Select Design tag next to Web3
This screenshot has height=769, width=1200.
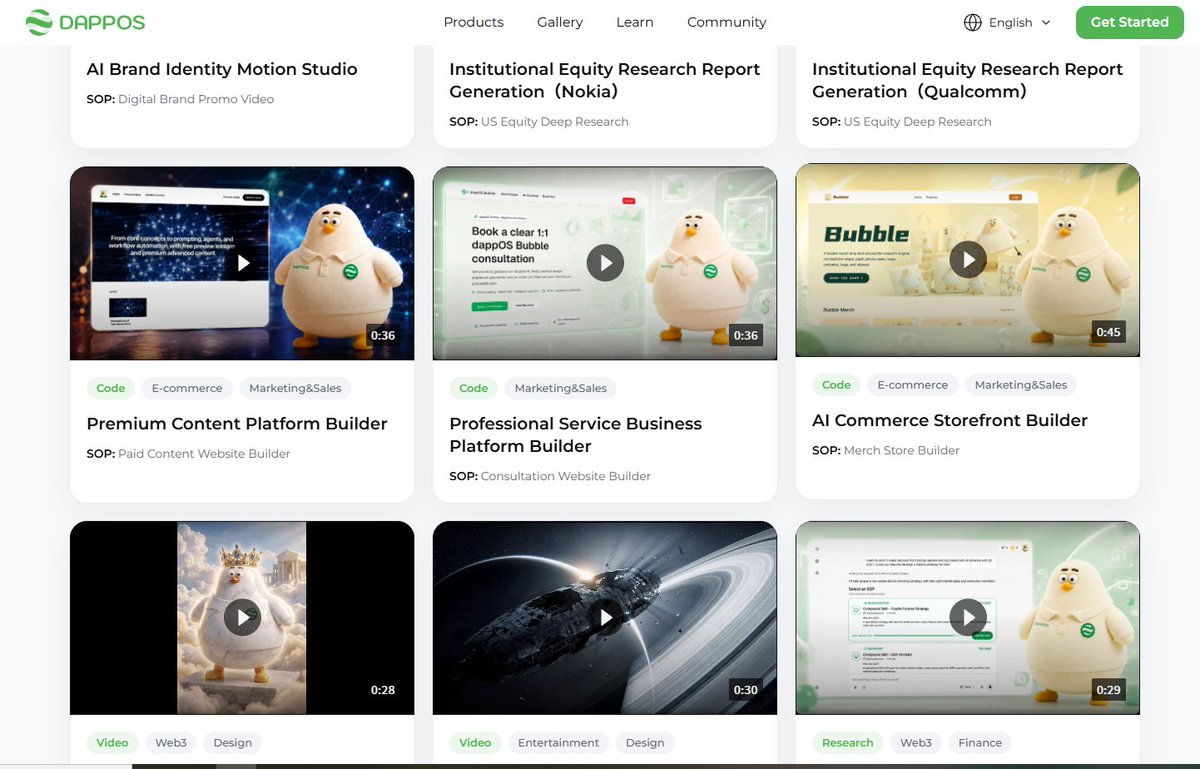[x=233, y=743]
